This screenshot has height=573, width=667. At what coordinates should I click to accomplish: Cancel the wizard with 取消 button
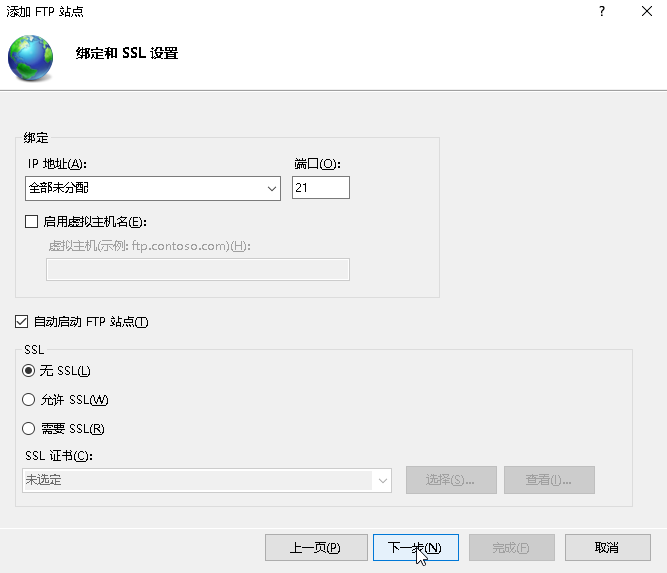[607, 547]
